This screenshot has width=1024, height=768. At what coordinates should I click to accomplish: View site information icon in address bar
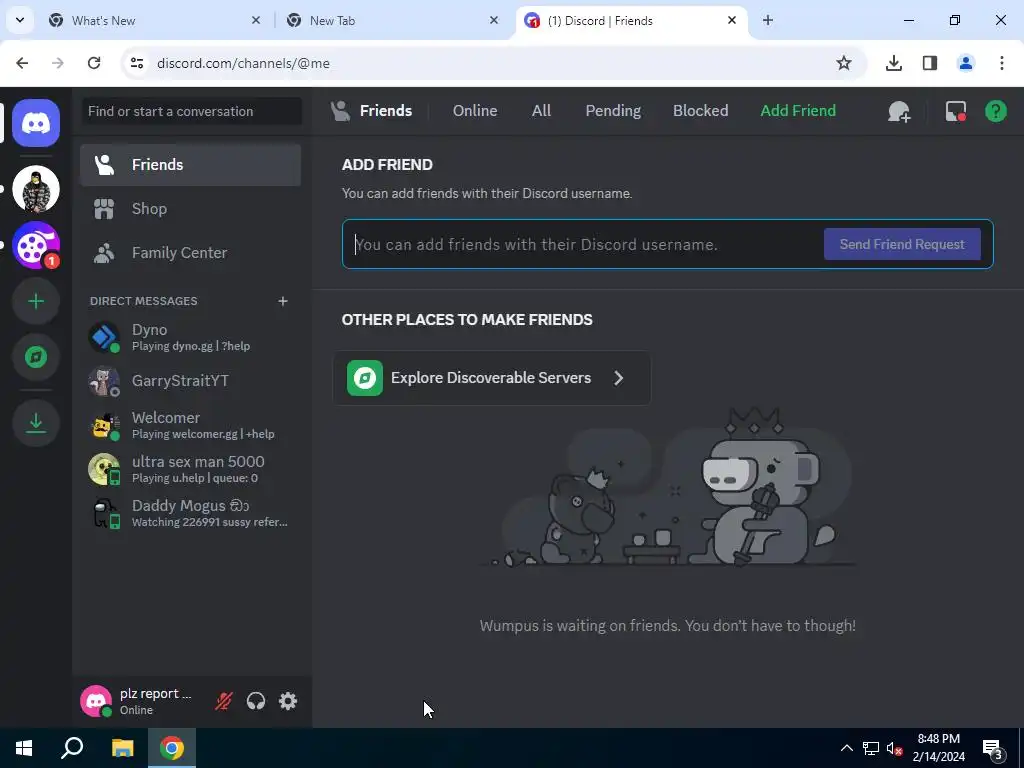(136, 63)
